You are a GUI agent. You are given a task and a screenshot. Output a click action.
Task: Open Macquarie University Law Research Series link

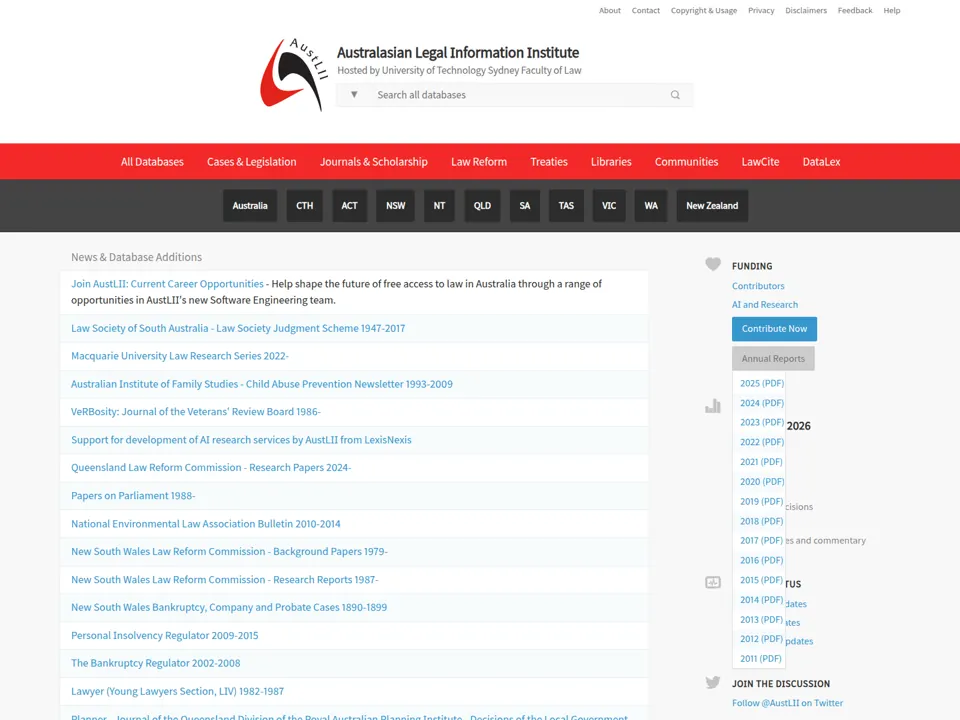pyautogui.click(x=179, y=356)
